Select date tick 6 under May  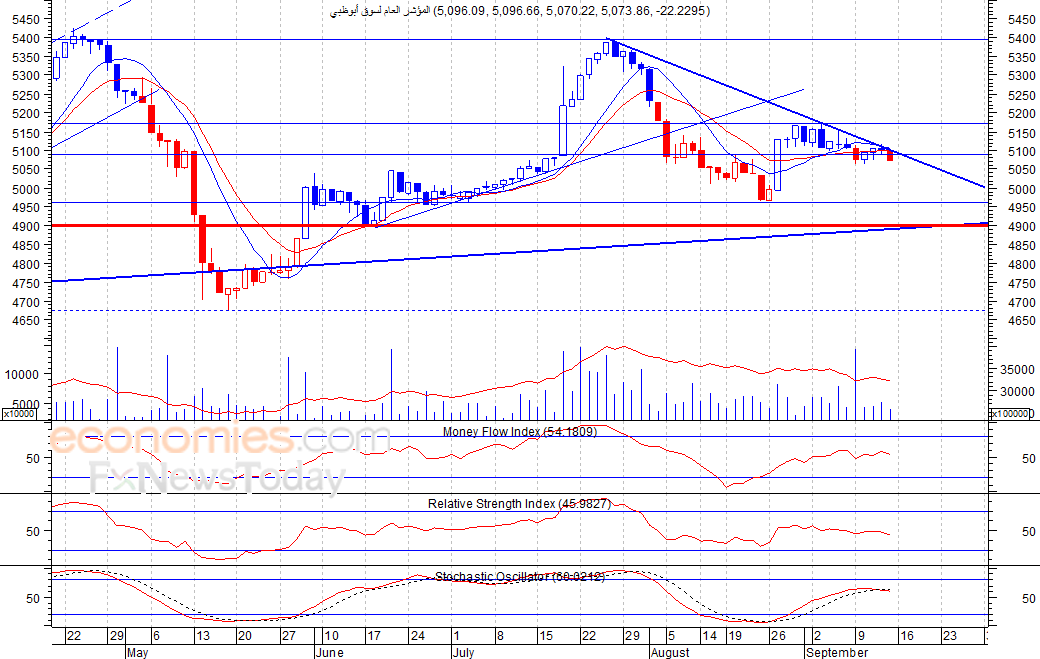click(x=157, y=636)
